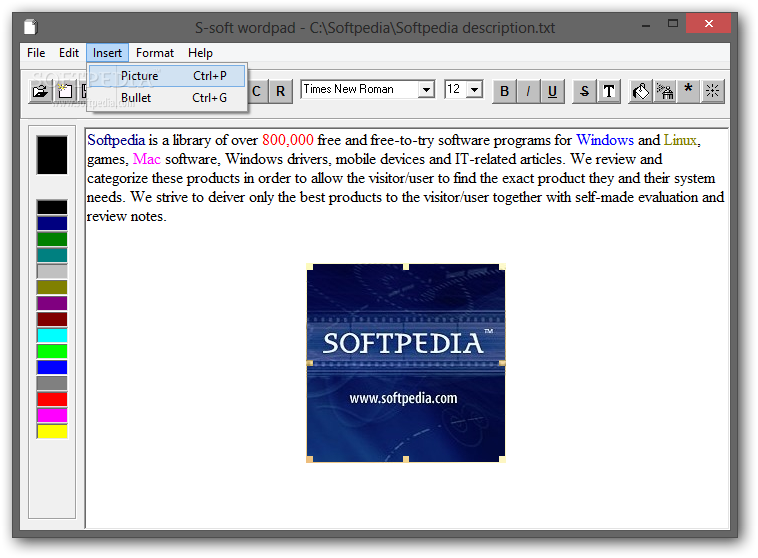Open the Format menu
Image resolution: width=758 pixels, height=558 pixels.
click(x=155, y=53)
